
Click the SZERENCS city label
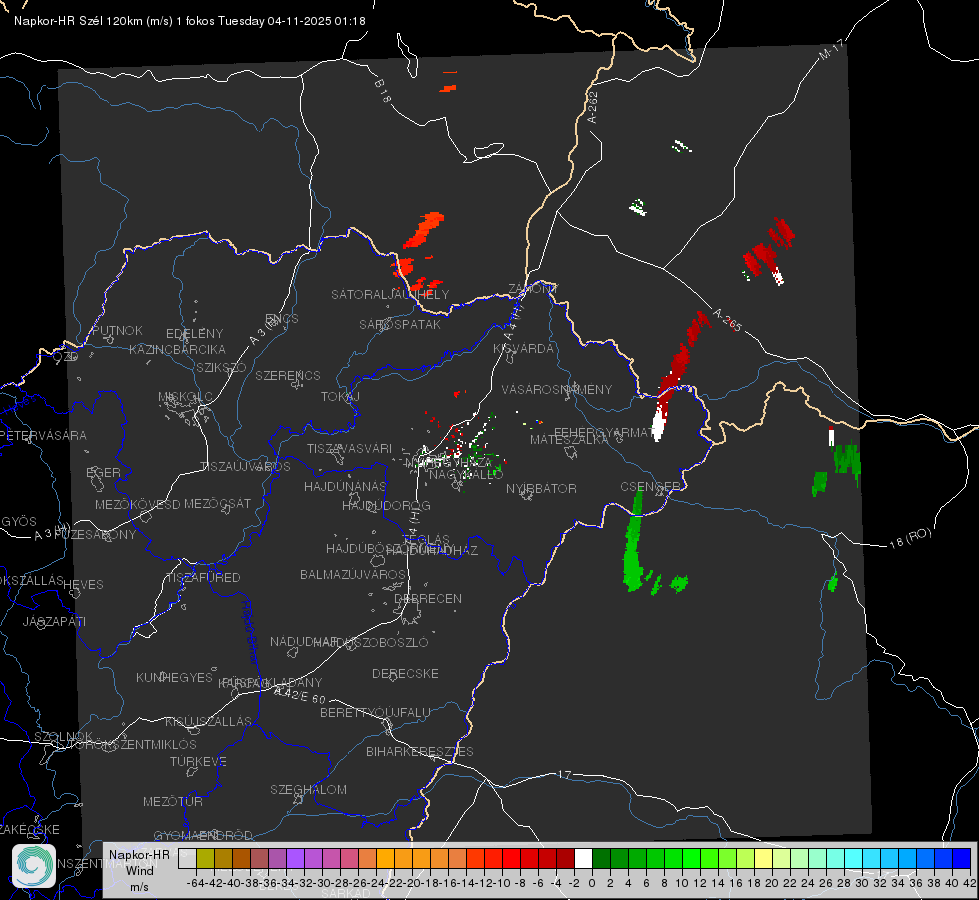[x=288, y=375]
